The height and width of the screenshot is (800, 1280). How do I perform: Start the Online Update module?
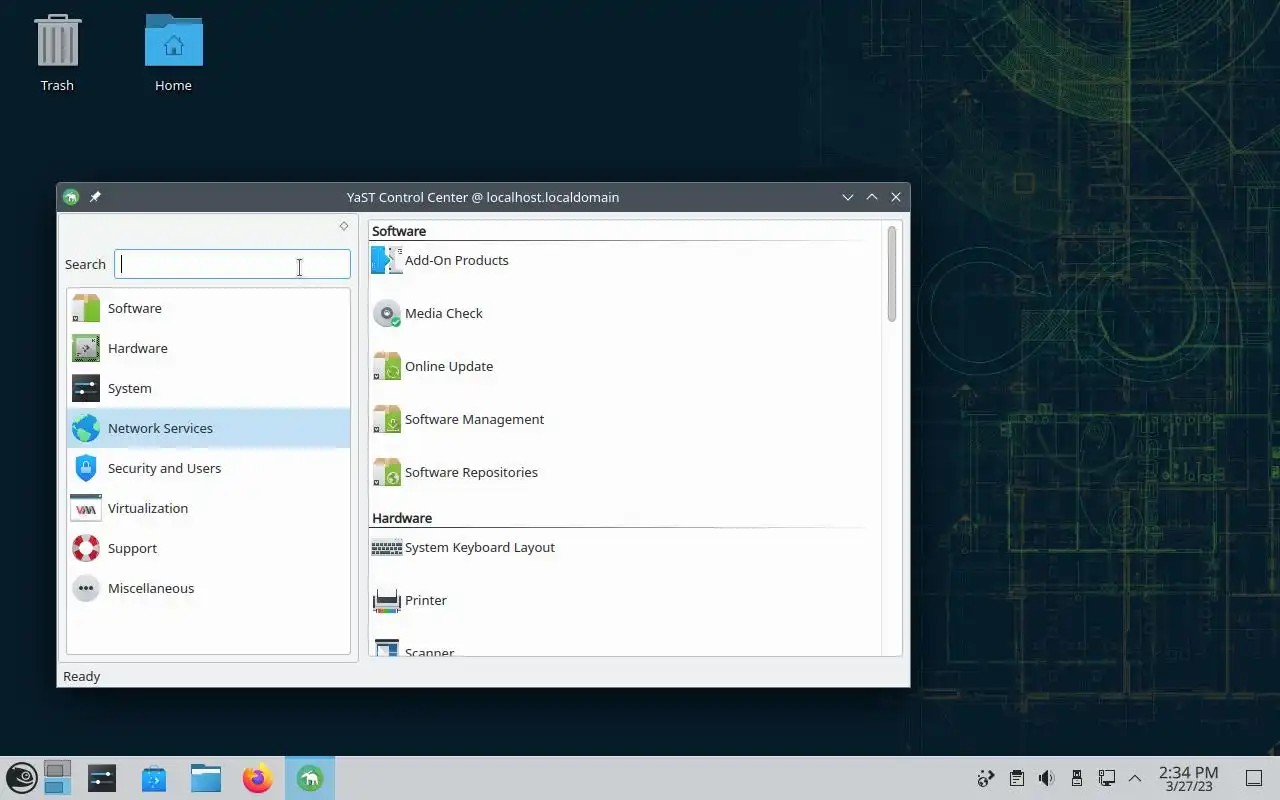(432, 366)
